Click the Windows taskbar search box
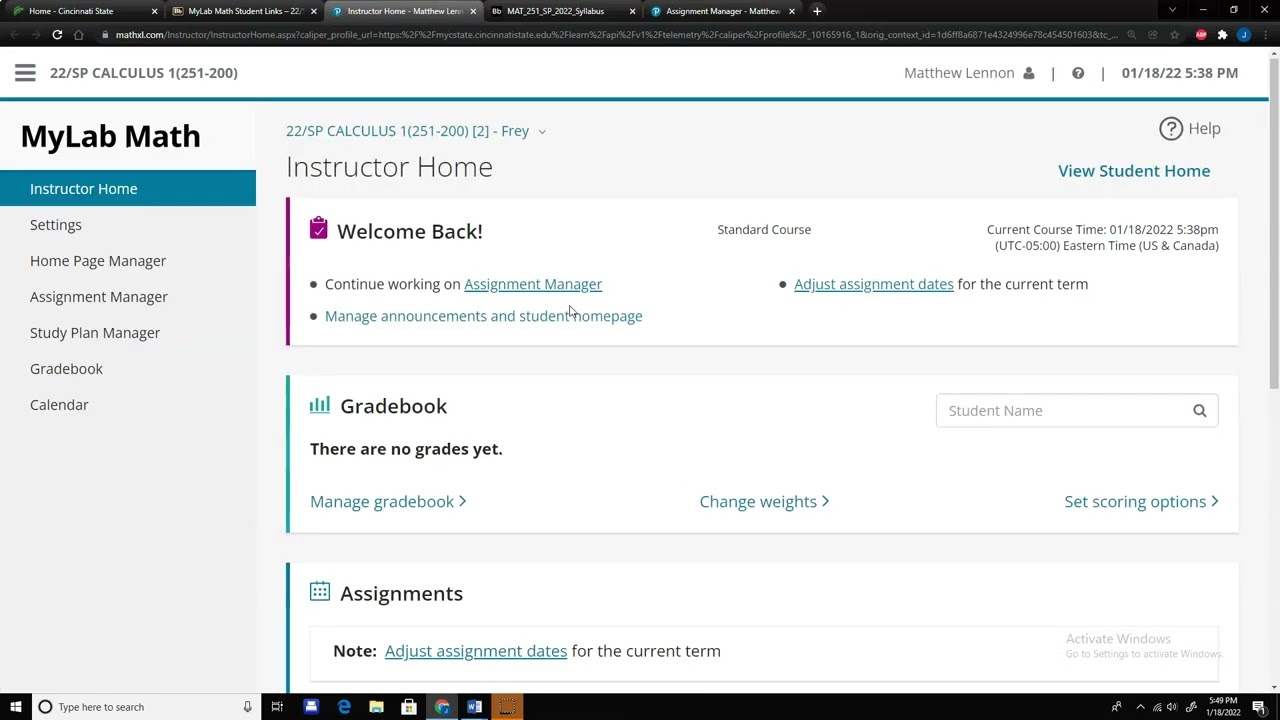 pyautogui.click(x=144, y=707)
